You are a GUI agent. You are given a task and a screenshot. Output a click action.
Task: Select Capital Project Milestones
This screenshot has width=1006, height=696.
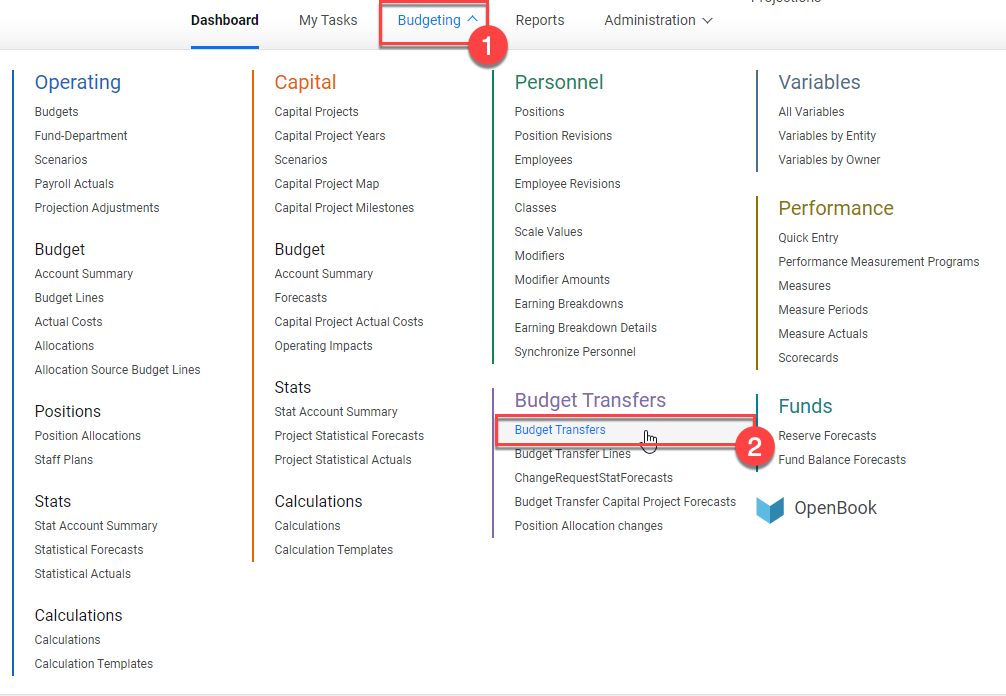[344, 207]
